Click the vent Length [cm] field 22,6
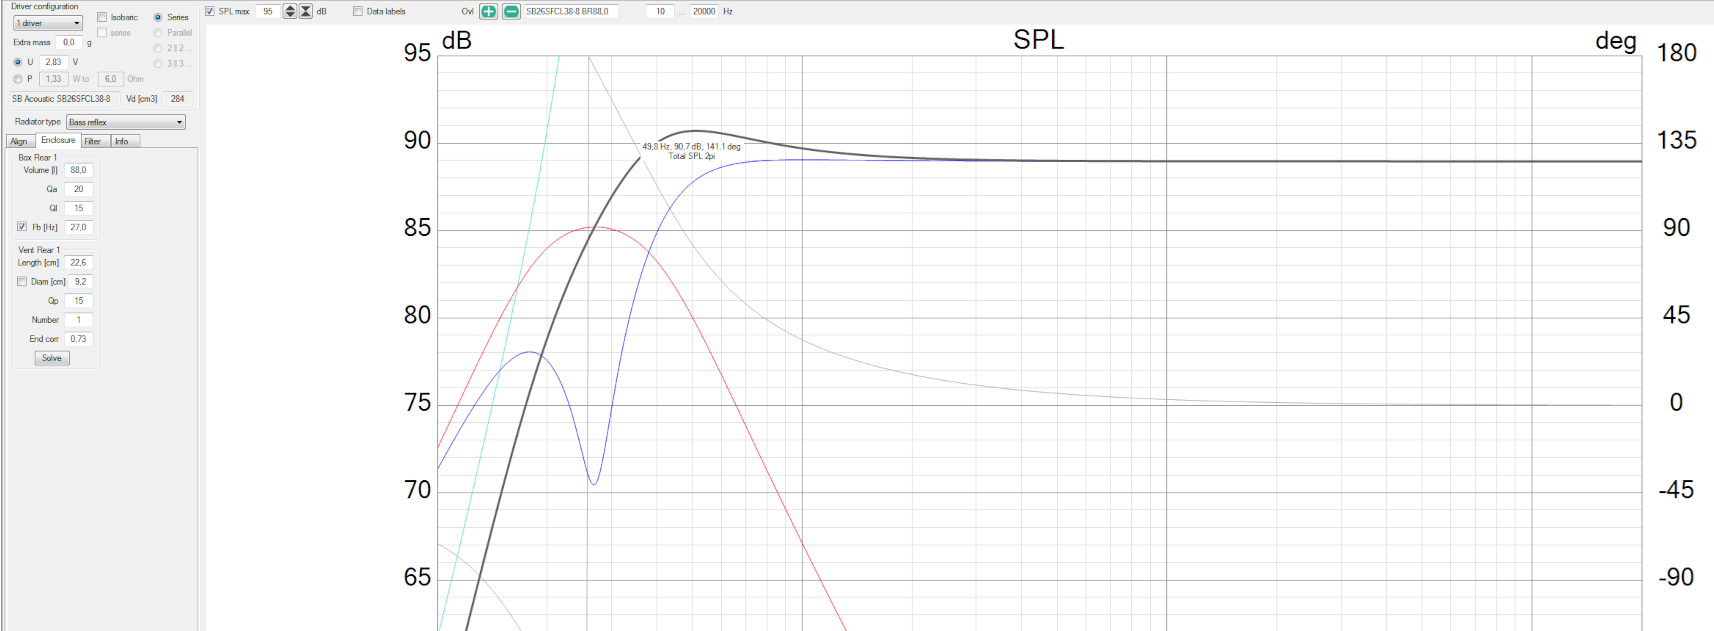Screen dimensions: 1714x631 tap(78, 263)
